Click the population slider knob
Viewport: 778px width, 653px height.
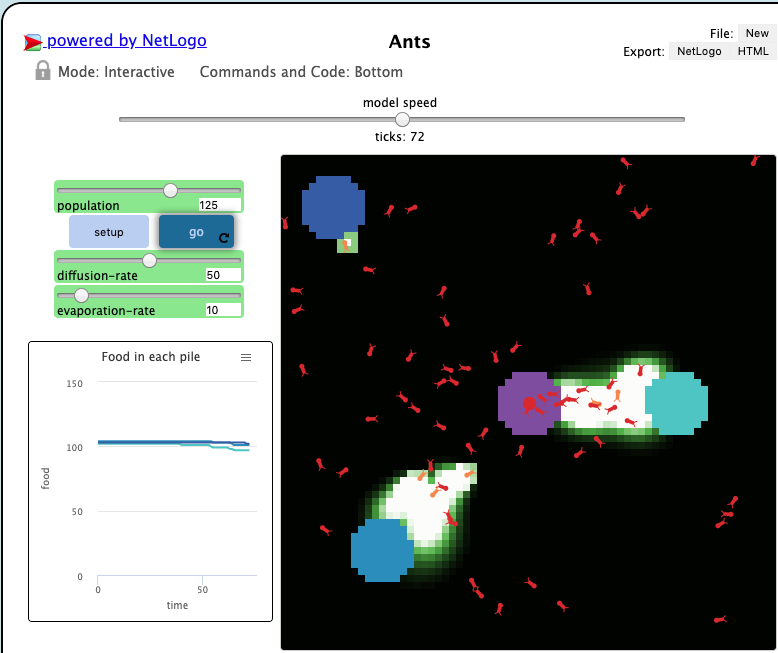click(x=170, y=190)
